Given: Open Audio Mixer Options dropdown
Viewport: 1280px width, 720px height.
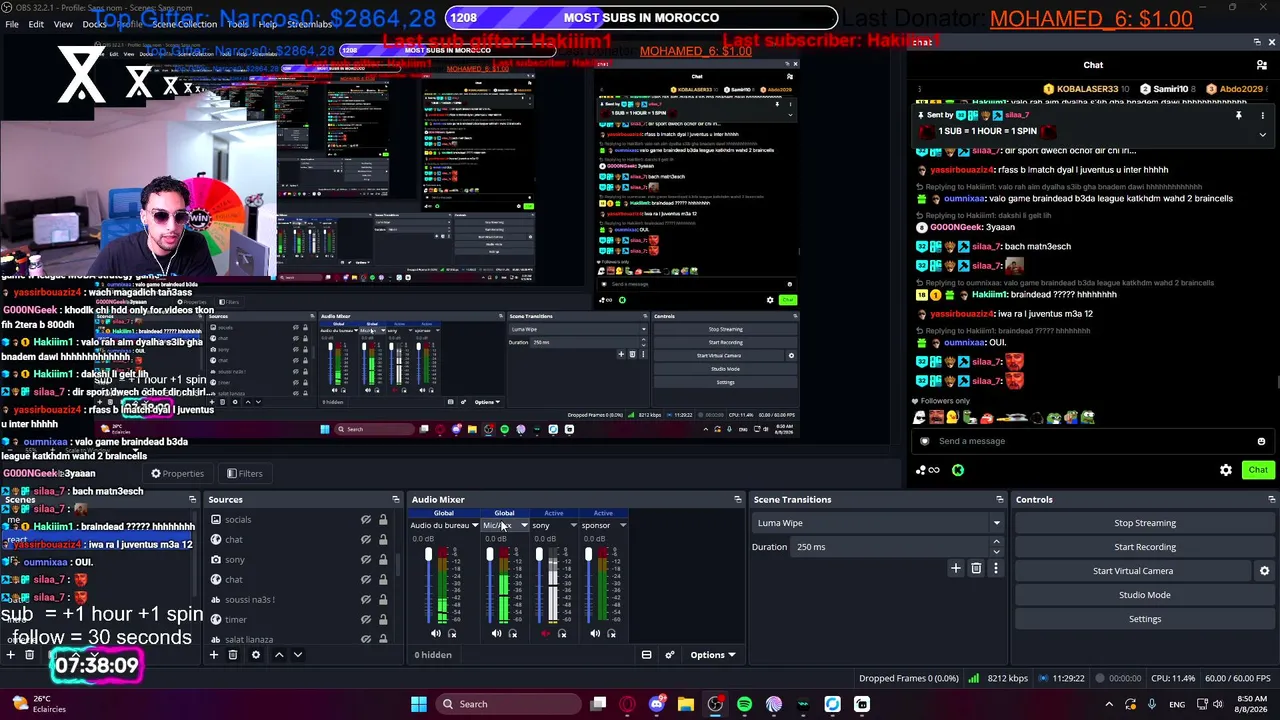Looking at the screenshot, I should pos(712,655).
